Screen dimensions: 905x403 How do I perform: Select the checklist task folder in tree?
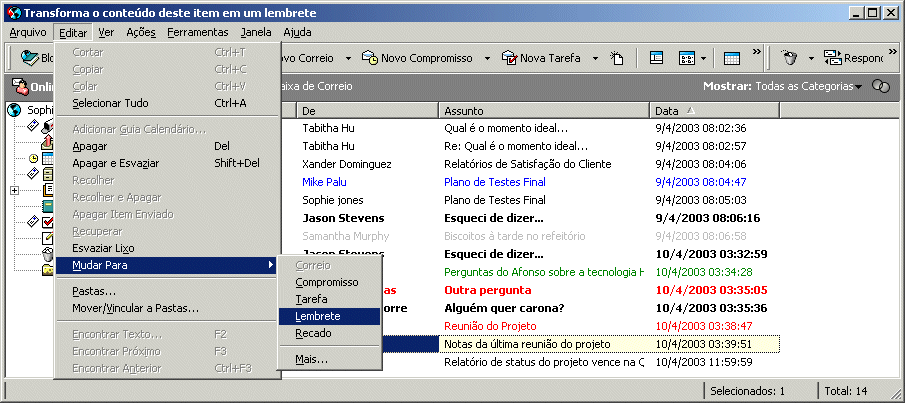48,221
